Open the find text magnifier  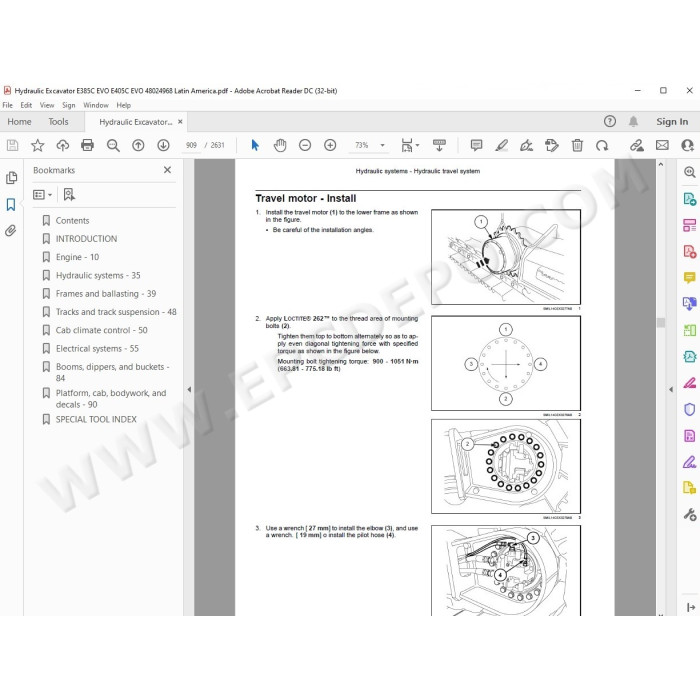pyautogui.click(x=113, y=145)
